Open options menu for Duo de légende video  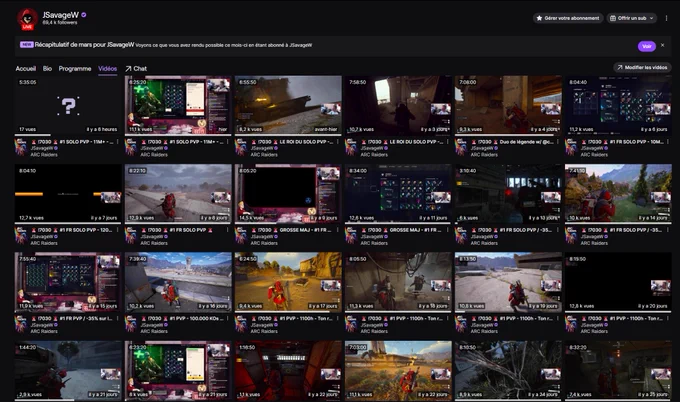pos(558,142)
